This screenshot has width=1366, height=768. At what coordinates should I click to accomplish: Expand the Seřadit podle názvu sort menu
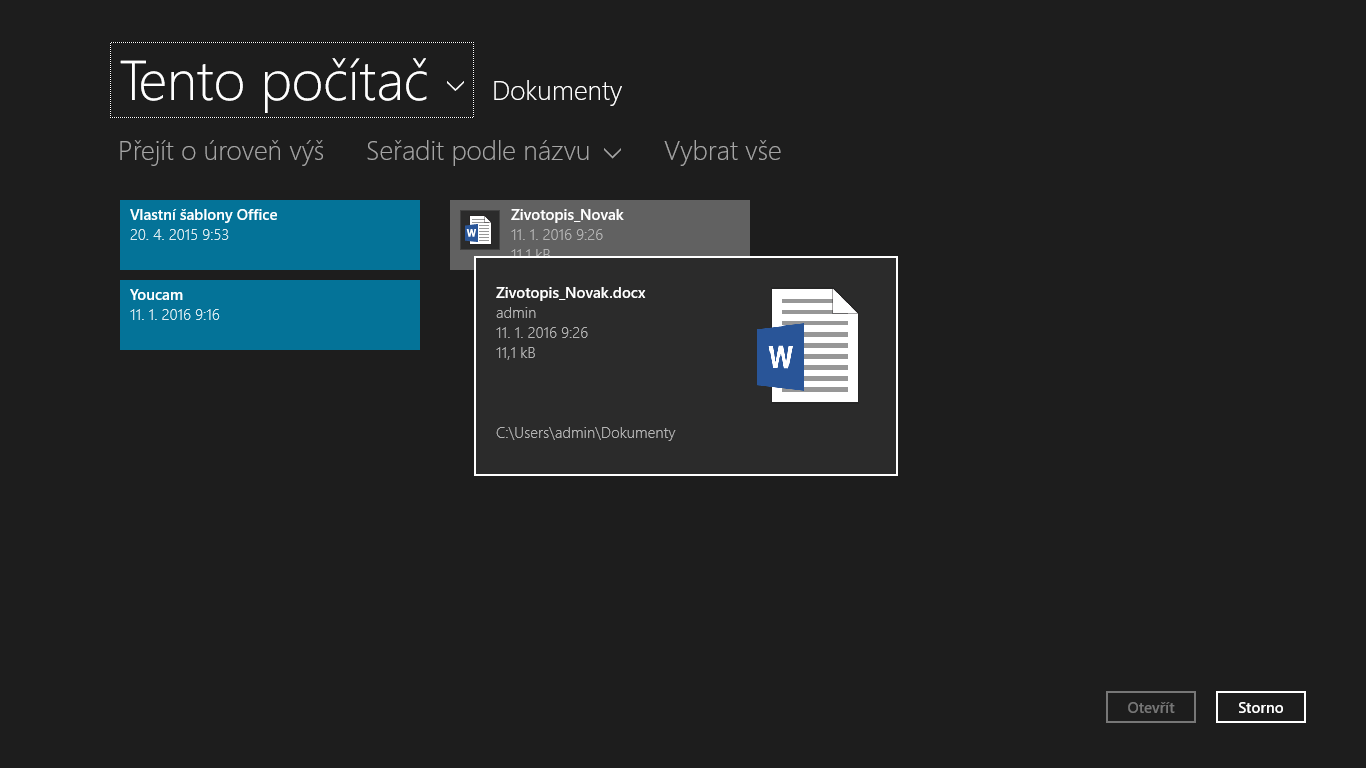tap(494, 151)
